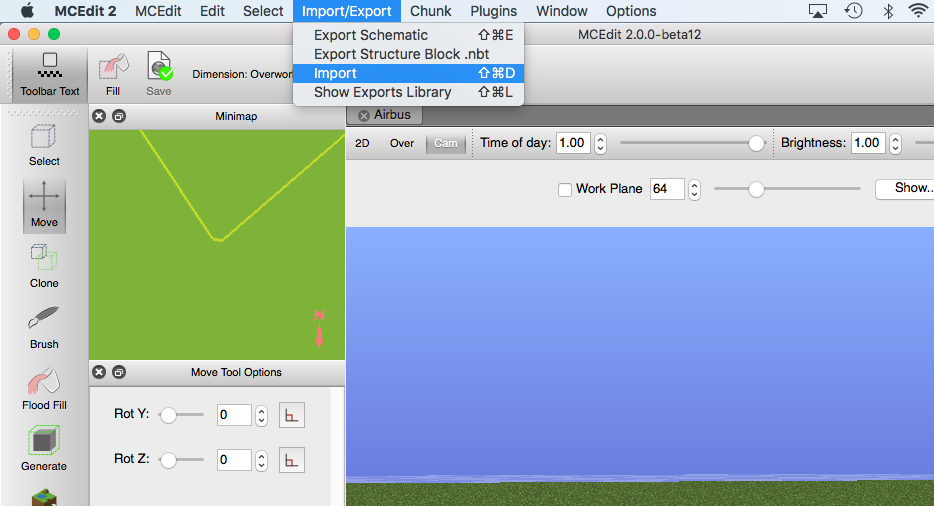Activate the Move tool

[x=44, y=206]
